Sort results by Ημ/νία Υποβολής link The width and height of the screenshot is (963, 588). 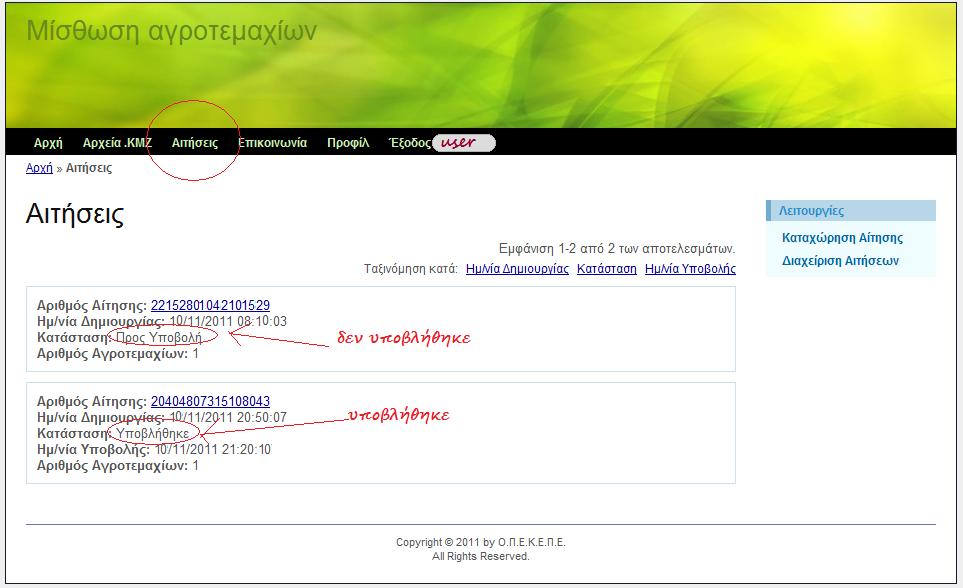pyautogui.click(x=690, y=269)
